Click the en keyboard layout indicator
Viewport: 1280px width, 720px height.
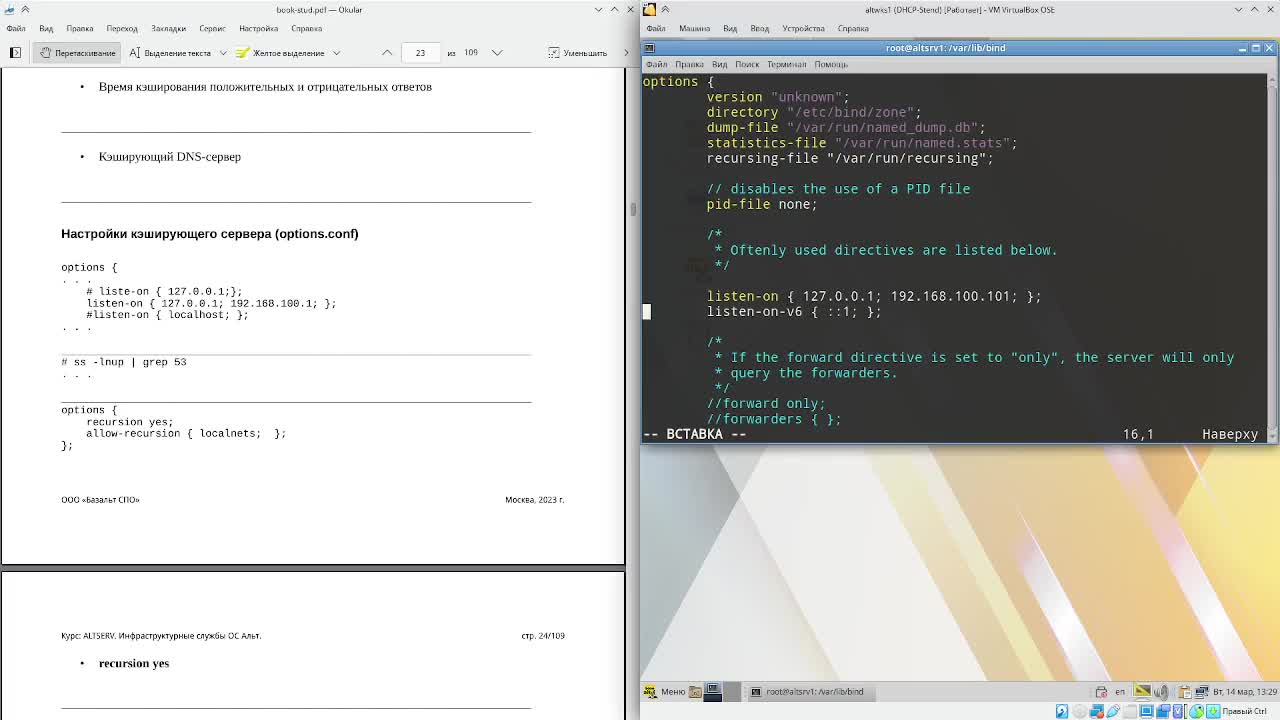[x=1119, y=691]
